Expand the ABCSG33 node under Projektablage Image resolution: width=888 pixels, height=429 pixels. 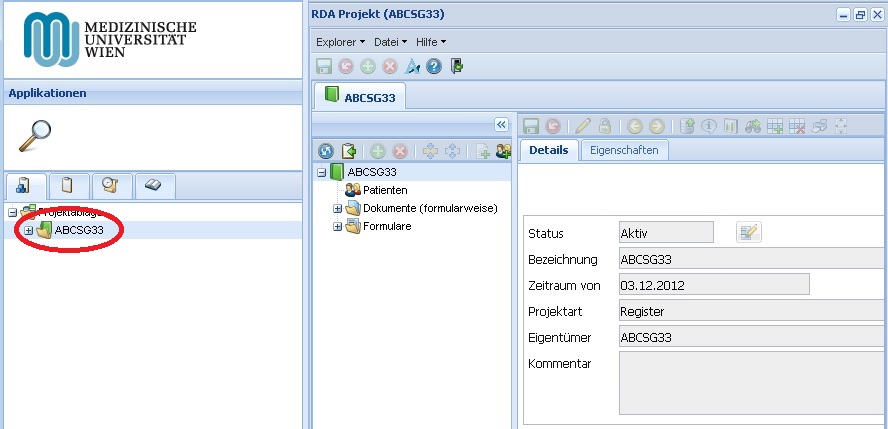28,231
